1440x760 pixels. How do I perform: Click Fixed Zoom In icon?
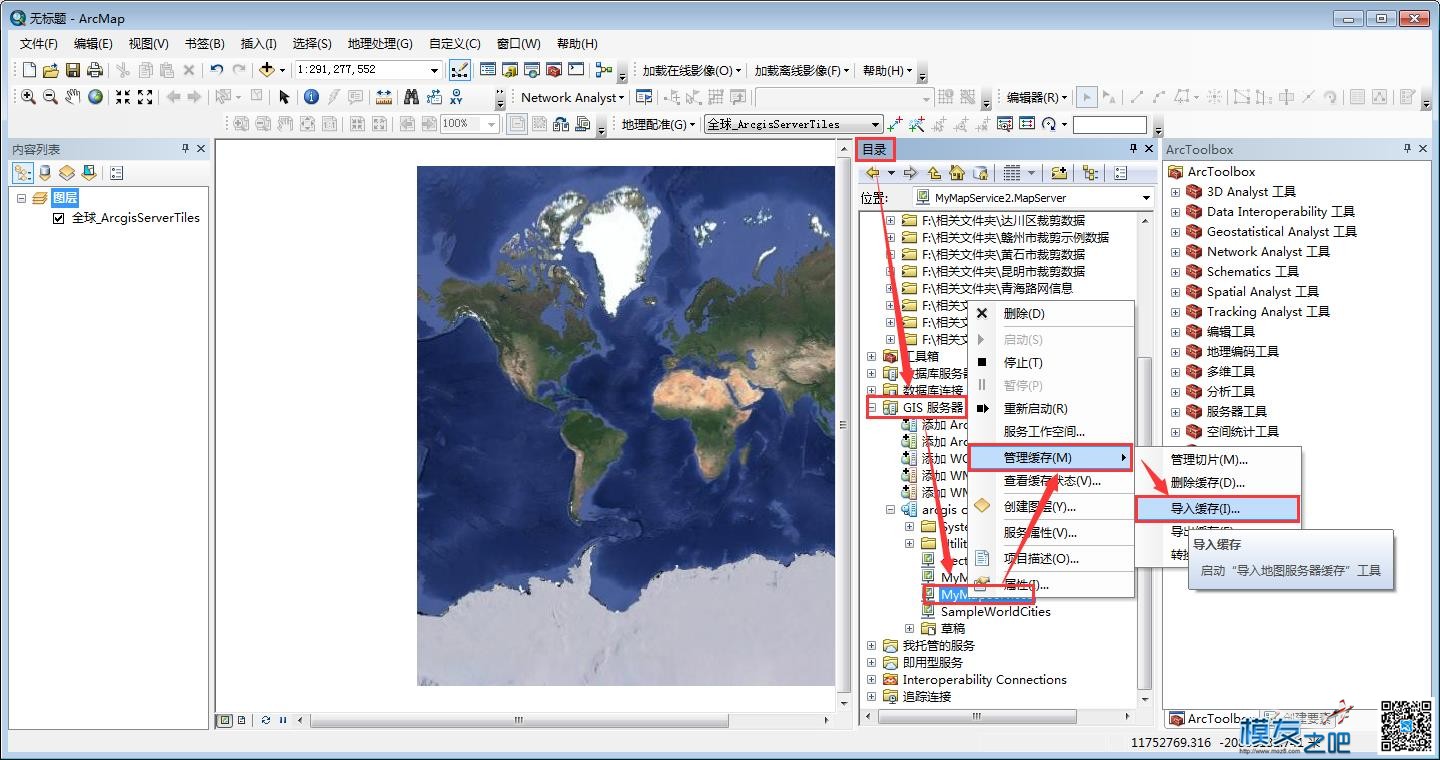coord(123,97)
